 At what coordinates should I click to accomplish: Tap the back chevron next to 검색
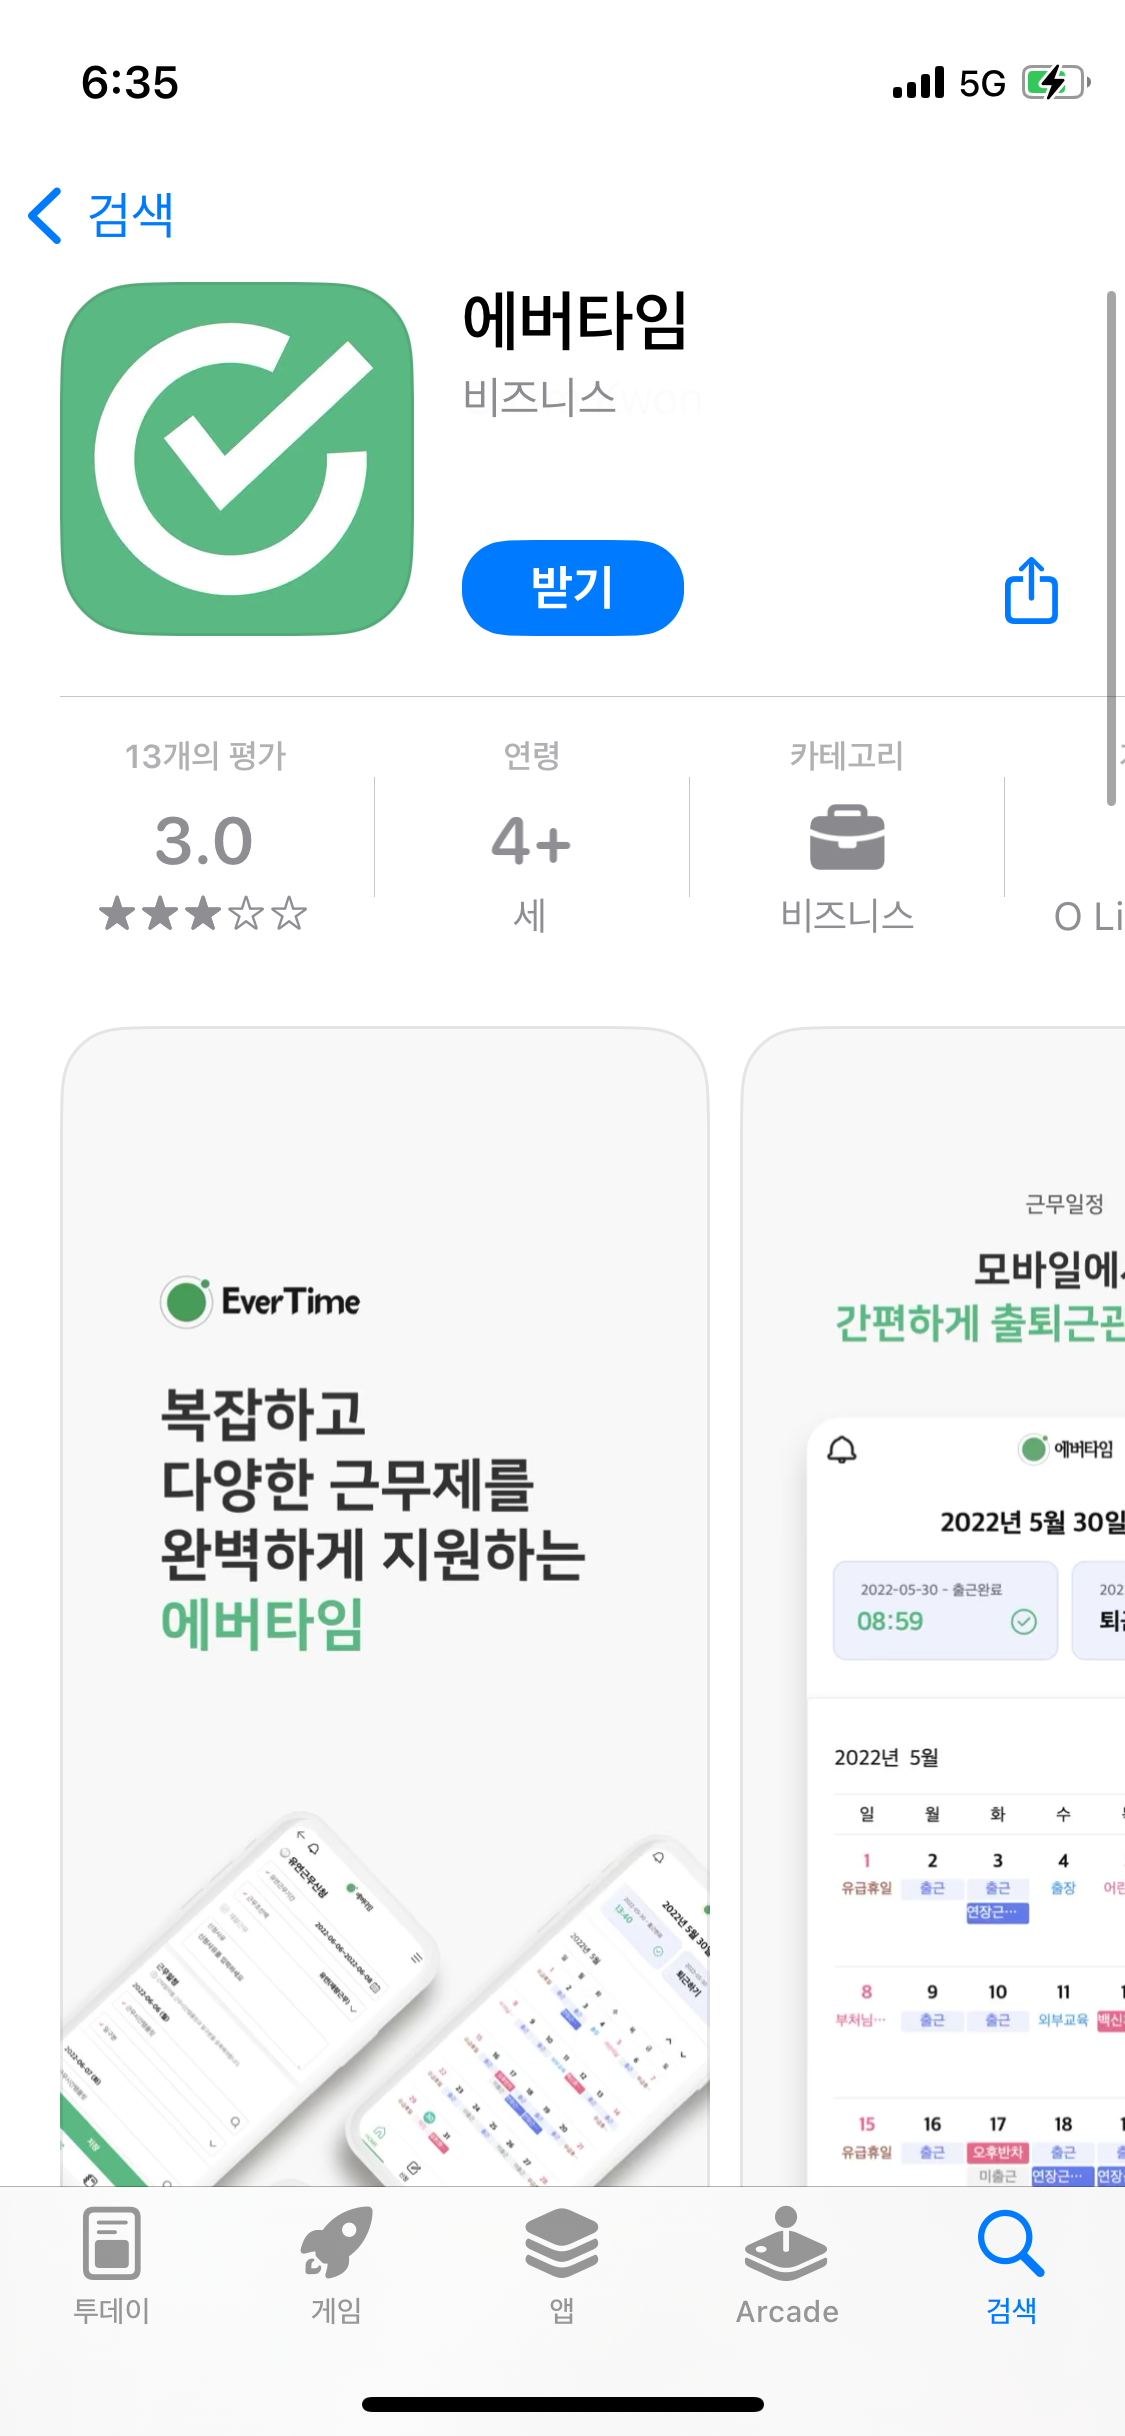(x=45, y=216)
